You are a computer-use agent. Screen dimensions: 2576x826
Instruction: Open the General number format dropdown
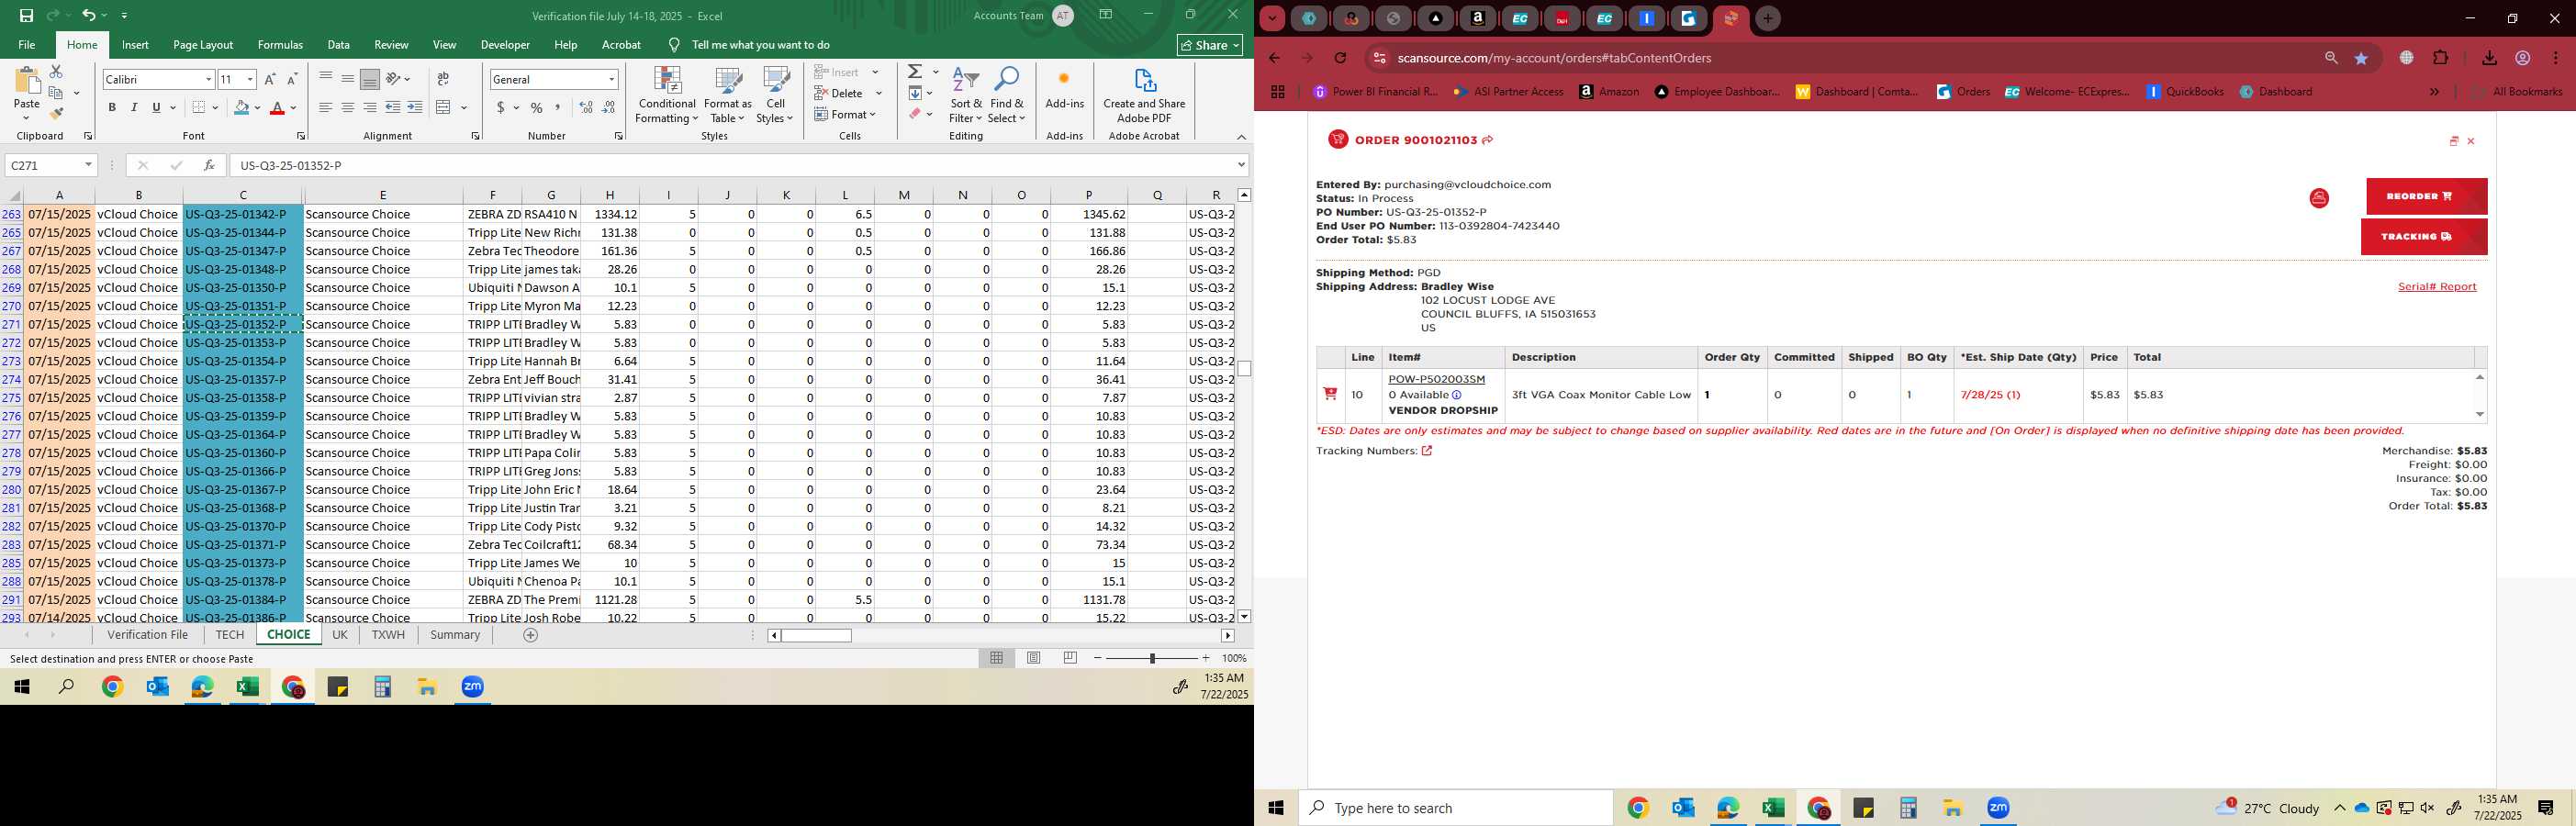coord(611,79)
